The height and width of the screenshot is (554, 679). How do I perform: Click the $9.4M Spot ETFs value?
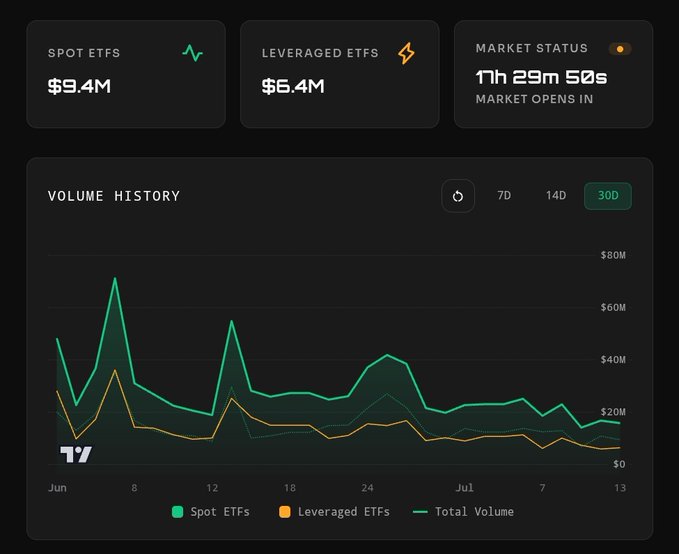(79, 86)
